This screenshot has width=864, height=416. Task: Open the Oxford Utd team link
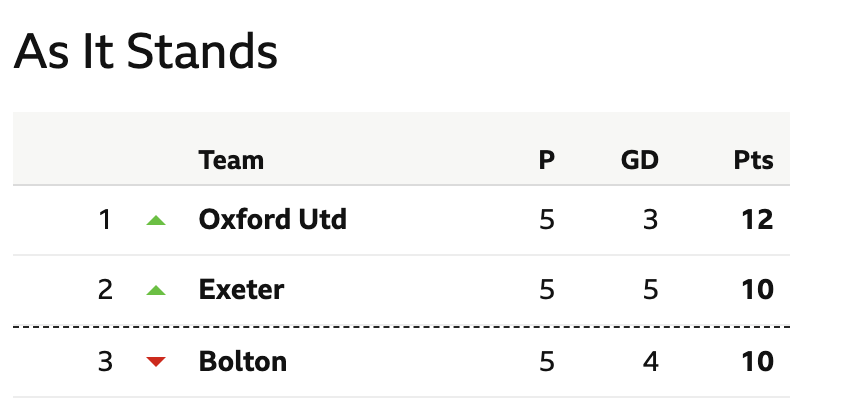[272, 219]
